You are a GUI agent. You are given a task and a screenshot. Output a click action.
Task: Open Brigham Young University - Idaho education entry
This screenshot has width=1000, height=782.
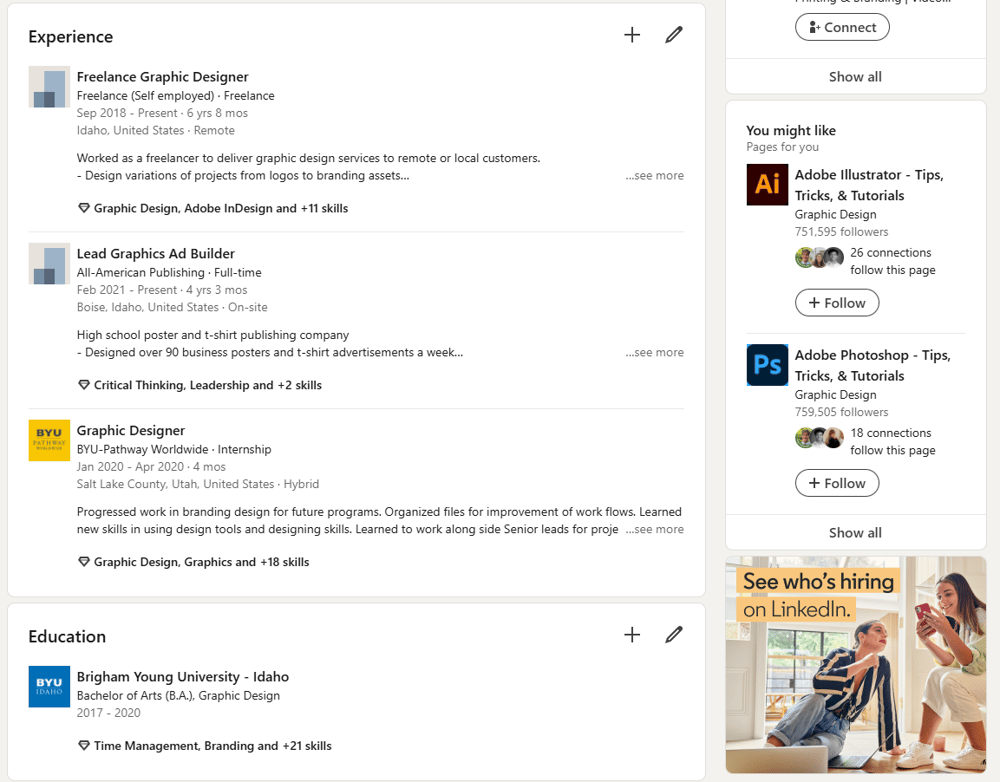click(x=182, y=677)
